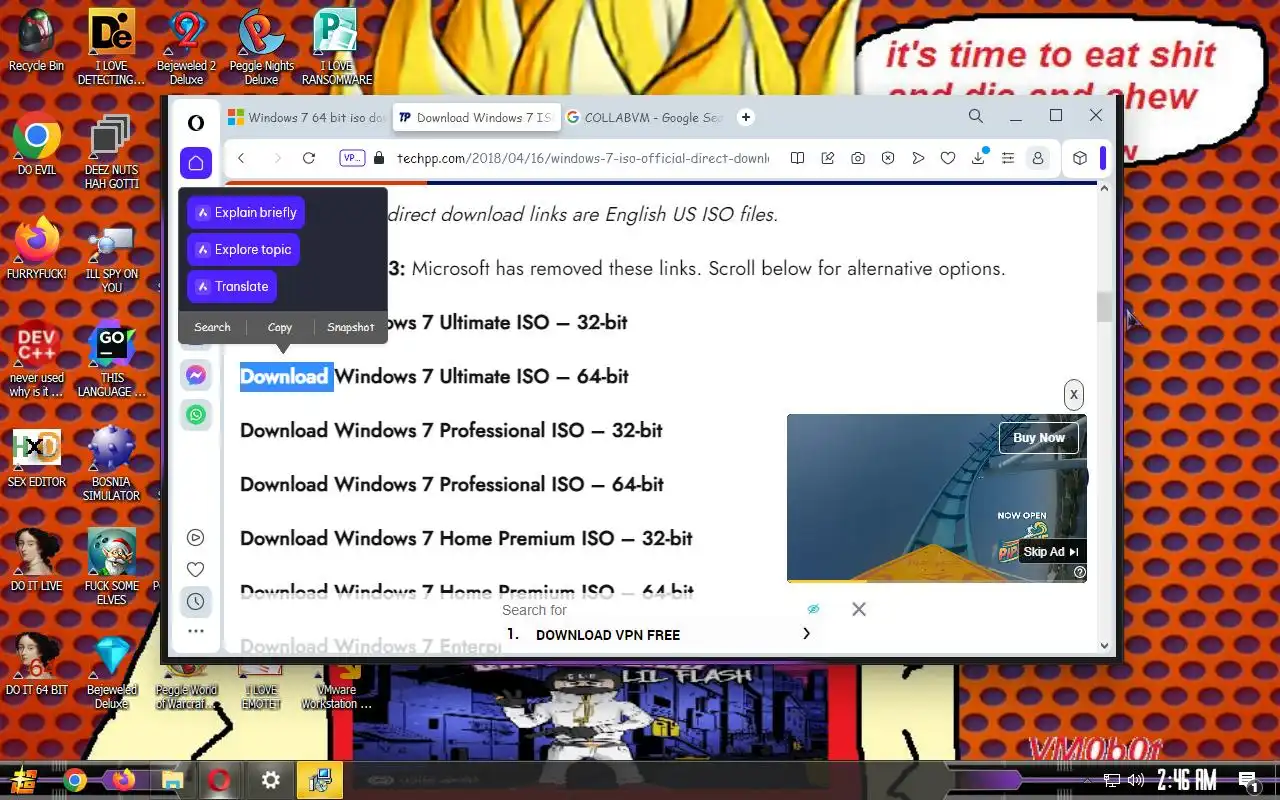Open the profile account icon

1038,158
